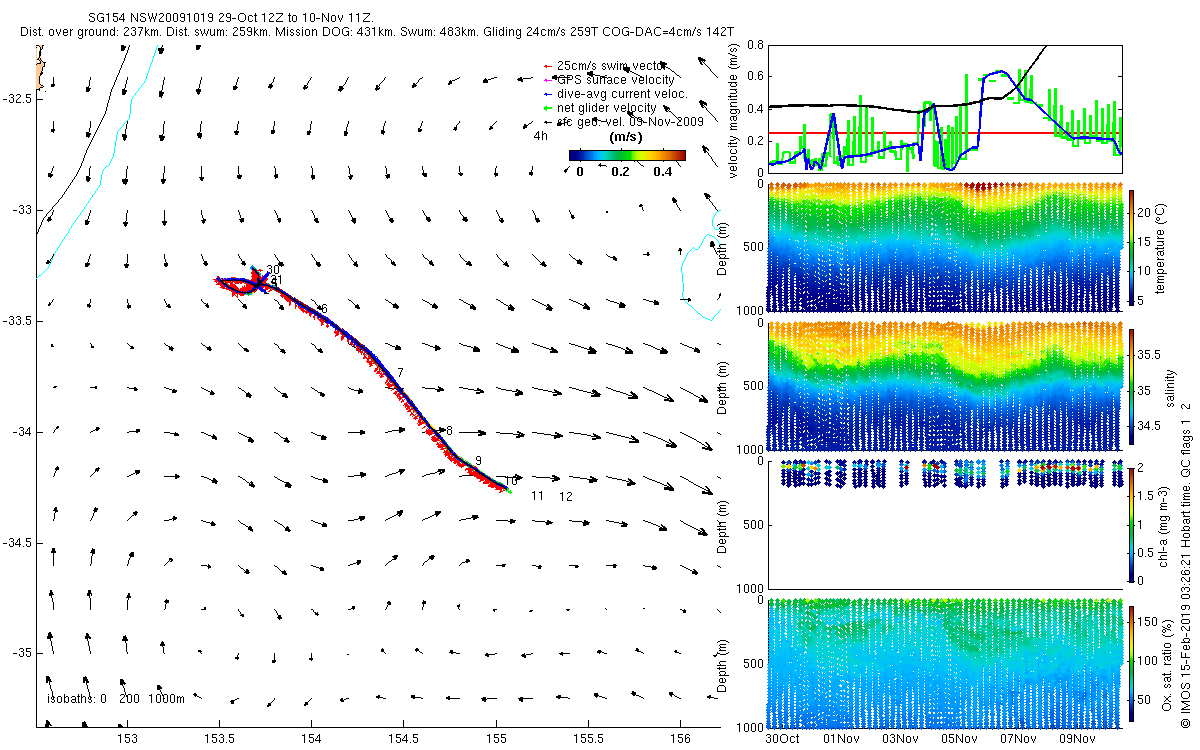The image size is (1200, 750).
Task: Click longitude tick '153' on the map axis
Action: click(x=127, y=739)
